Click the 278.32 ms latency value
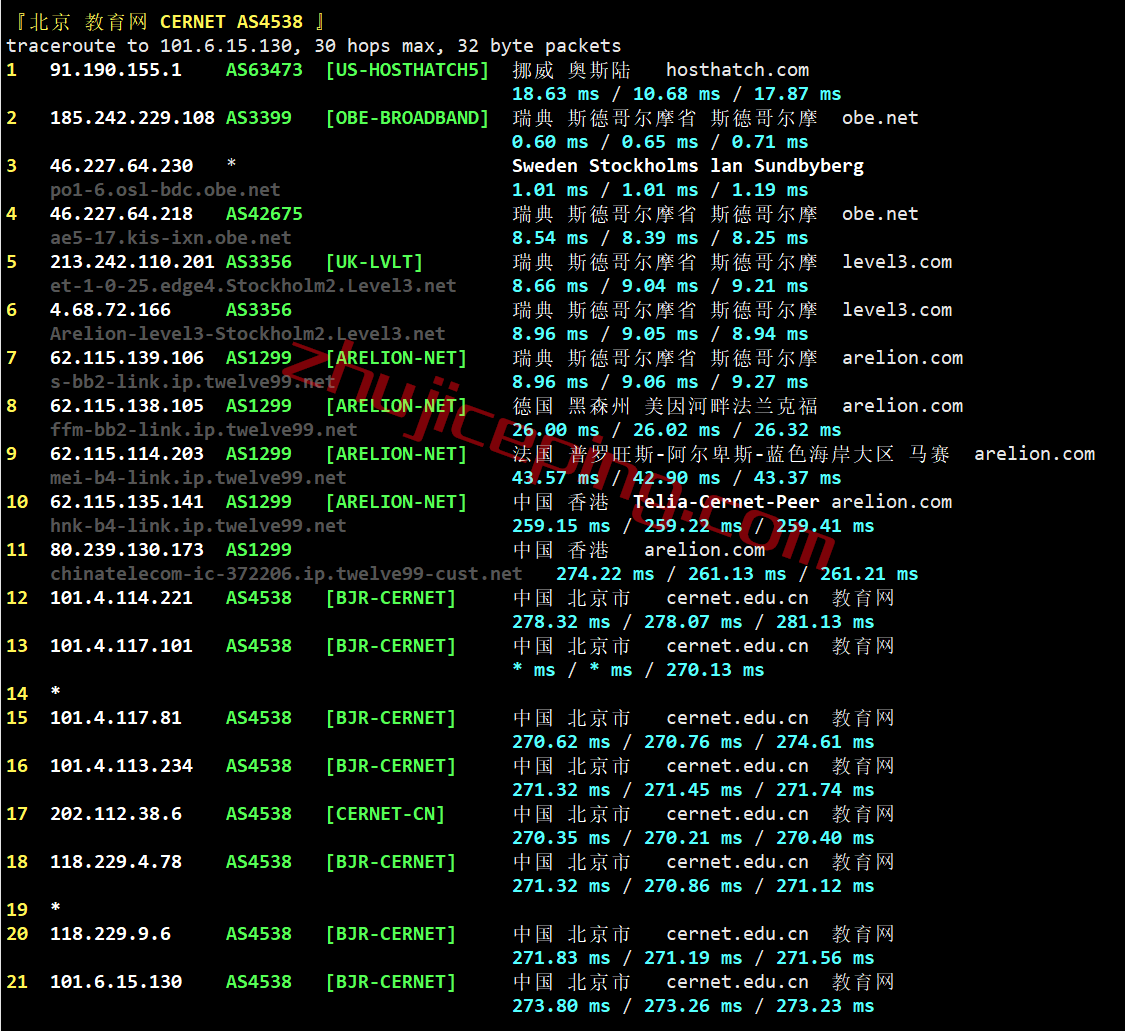Viewport: 1125px width, 1031px height. [561, 623]
